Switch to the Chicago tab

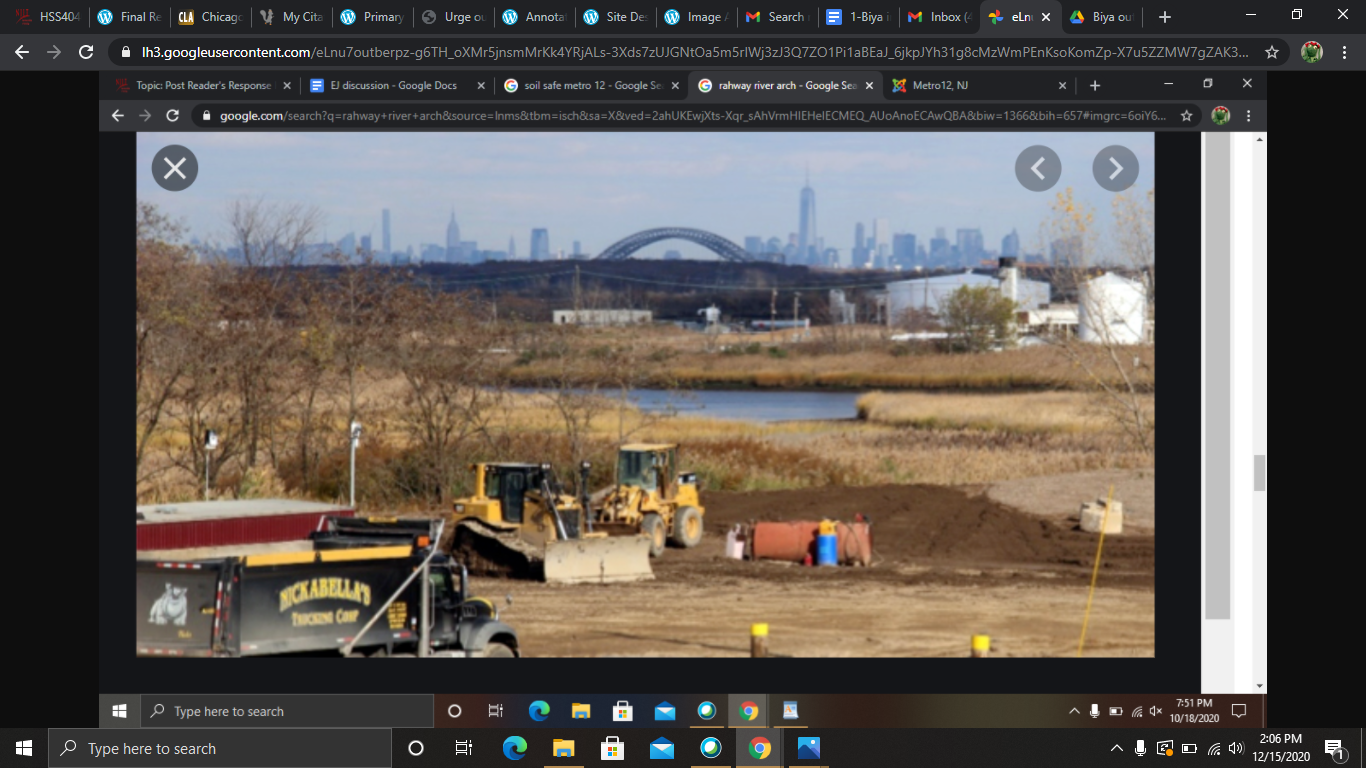coord(210,17)
